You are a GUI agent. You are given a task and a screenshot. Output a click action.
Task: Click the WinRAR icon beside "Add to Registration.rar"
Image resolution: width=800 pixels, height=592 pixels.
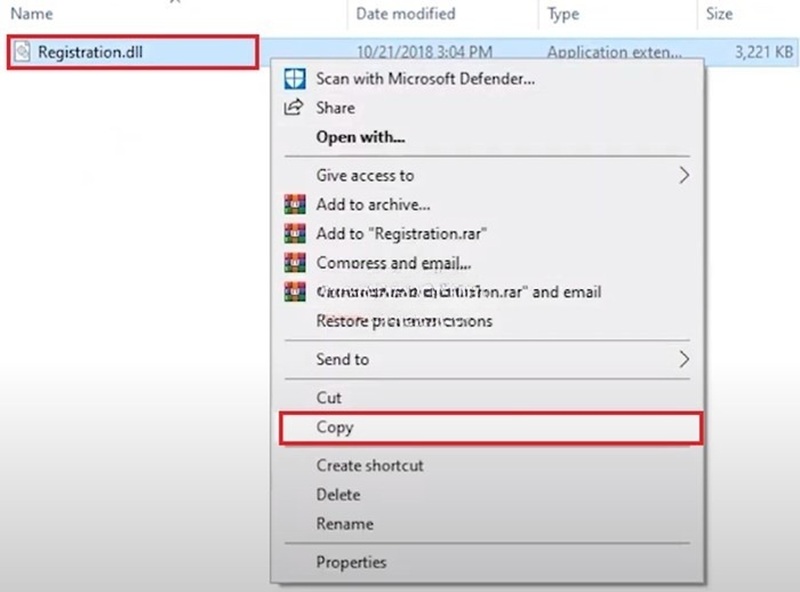point(293,234)
